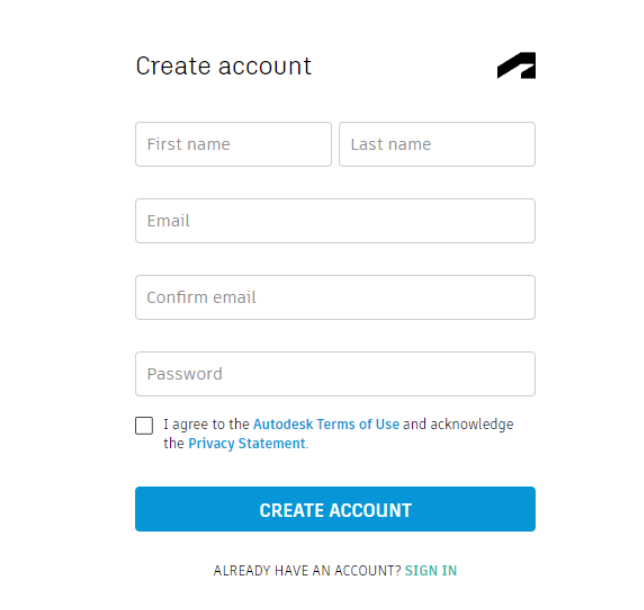Click the Autodesk logo icon
Image resolution: width=644 pixels, height=610 pixels.
click(516, 65)
